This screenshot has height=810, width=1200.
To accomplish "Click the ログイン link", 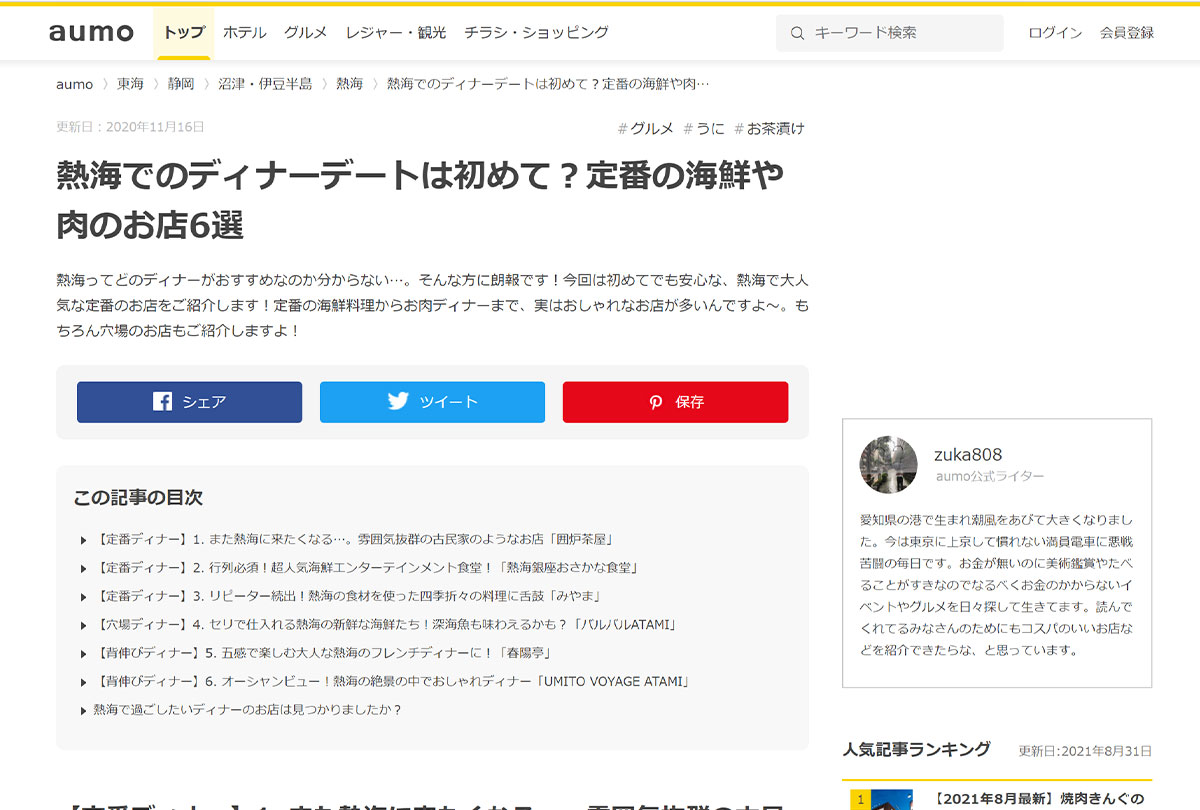I will 1055,33.
